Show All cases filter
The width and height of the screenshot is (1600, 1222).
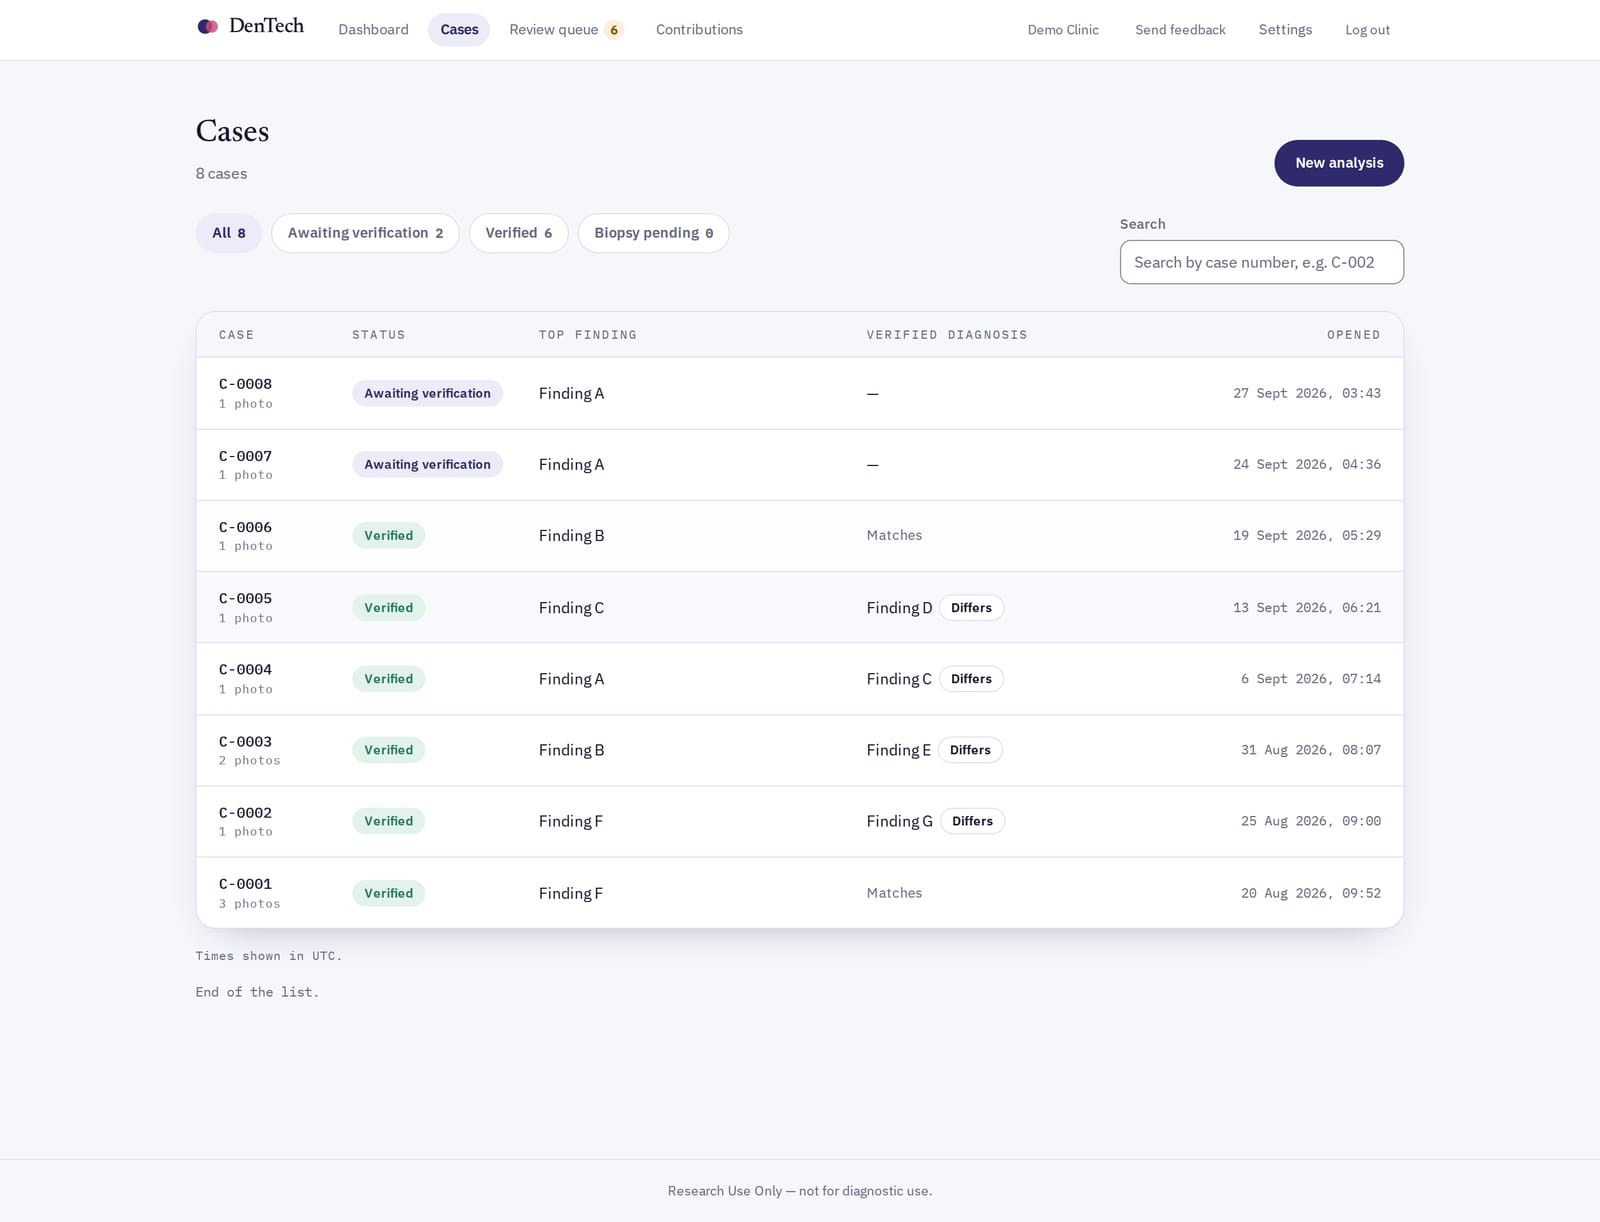(228, 233)
